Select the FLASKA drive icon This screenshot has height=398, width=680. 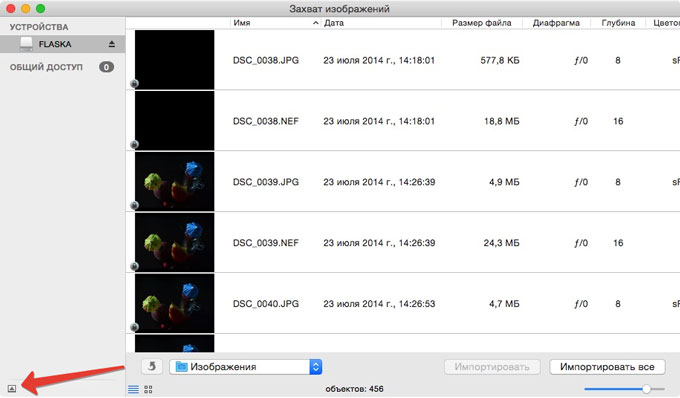tap(26, 44)
